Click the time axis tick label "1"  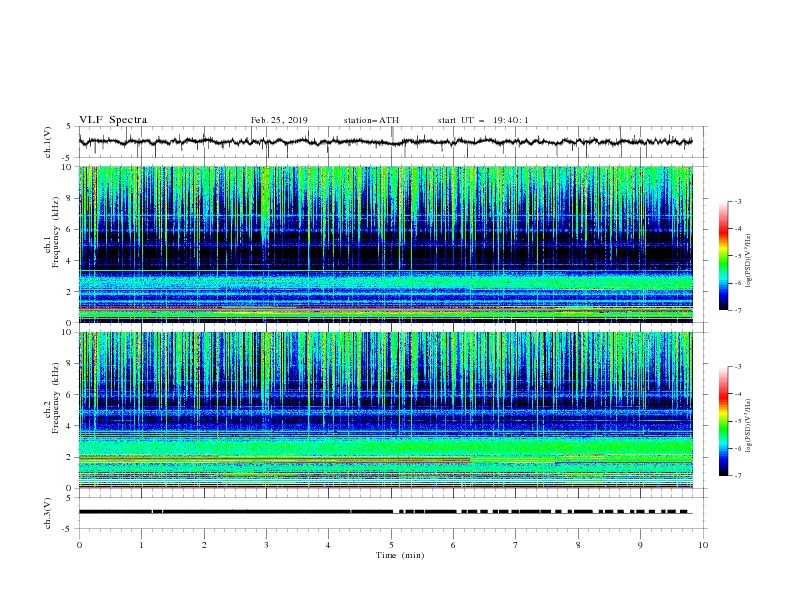click(x=141, y=545)
